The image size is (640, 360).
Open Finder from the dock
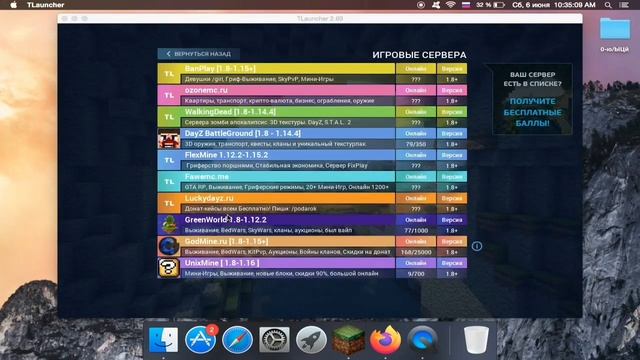pyautogui.click(x=163, y=340)
